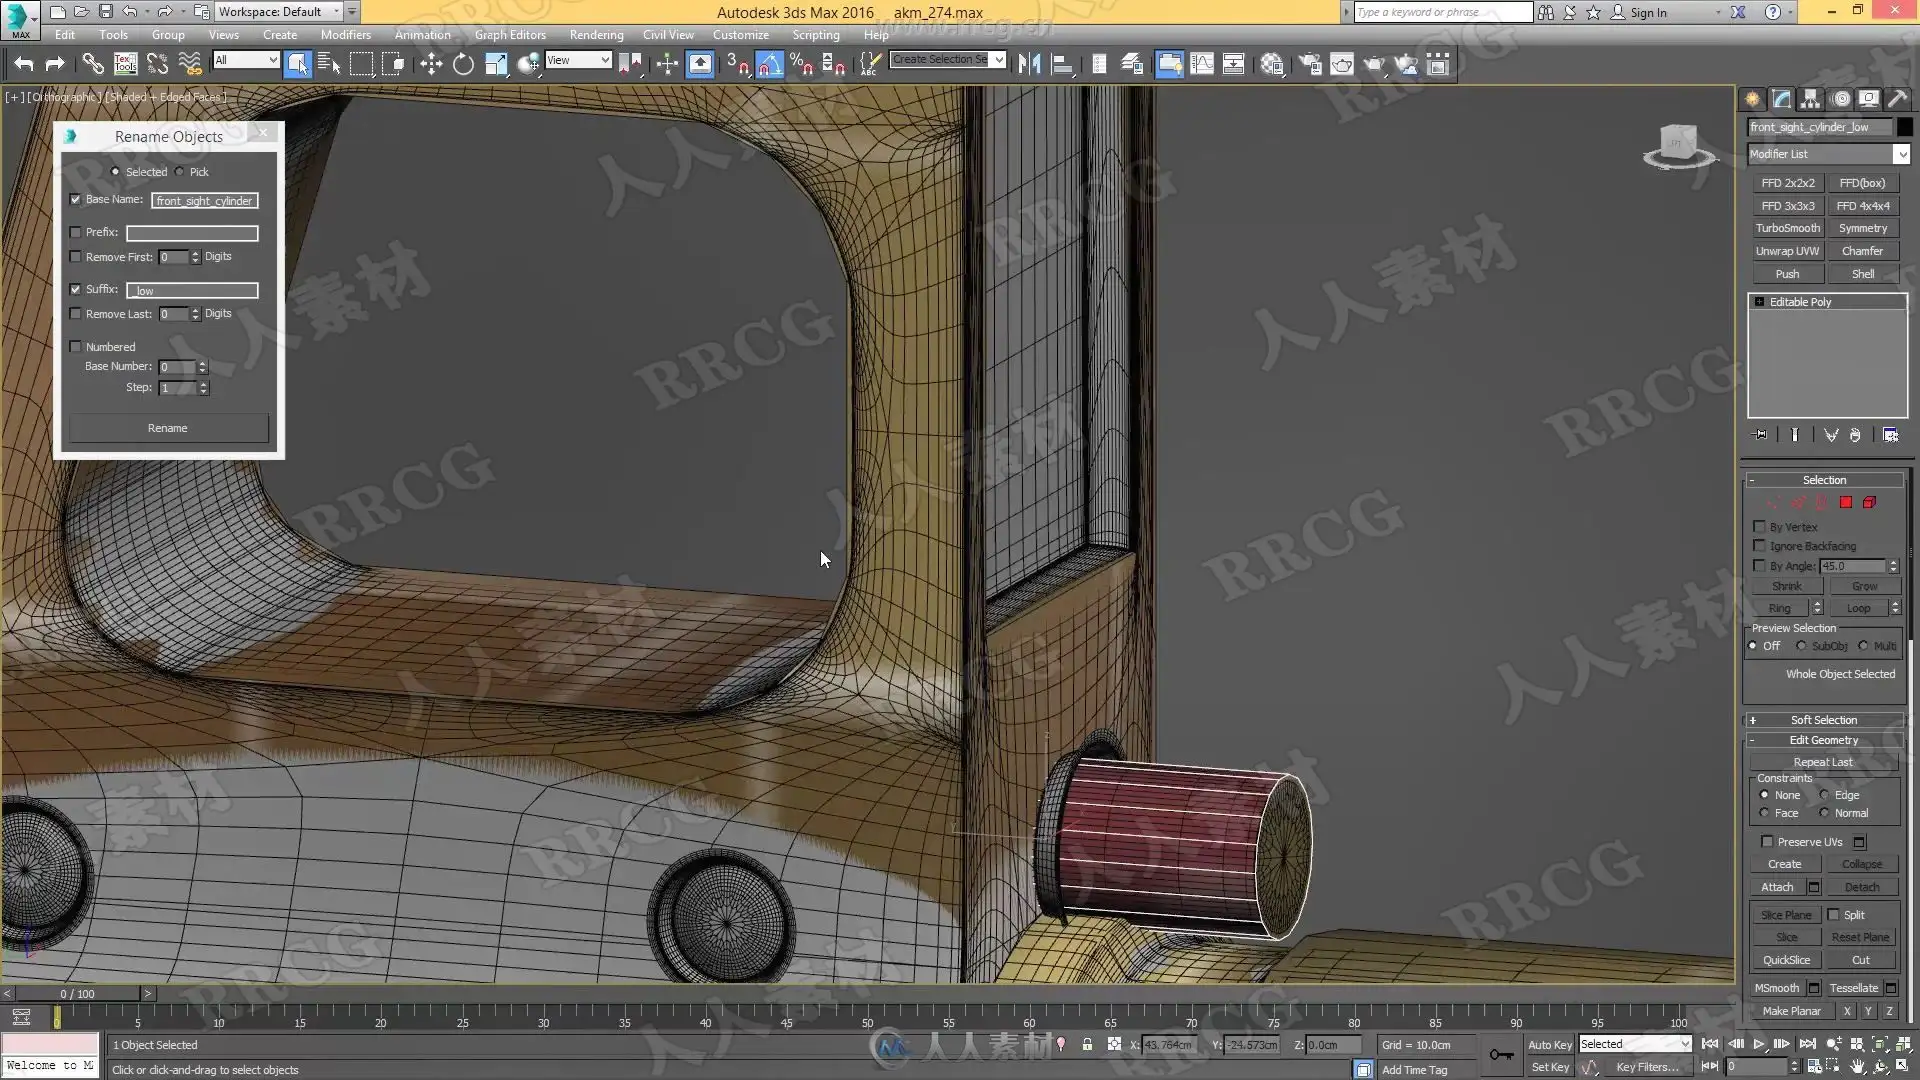Toggle the Angle Snap icon
Viewport: 1920px width, 1080px height.
coord(769,65)
